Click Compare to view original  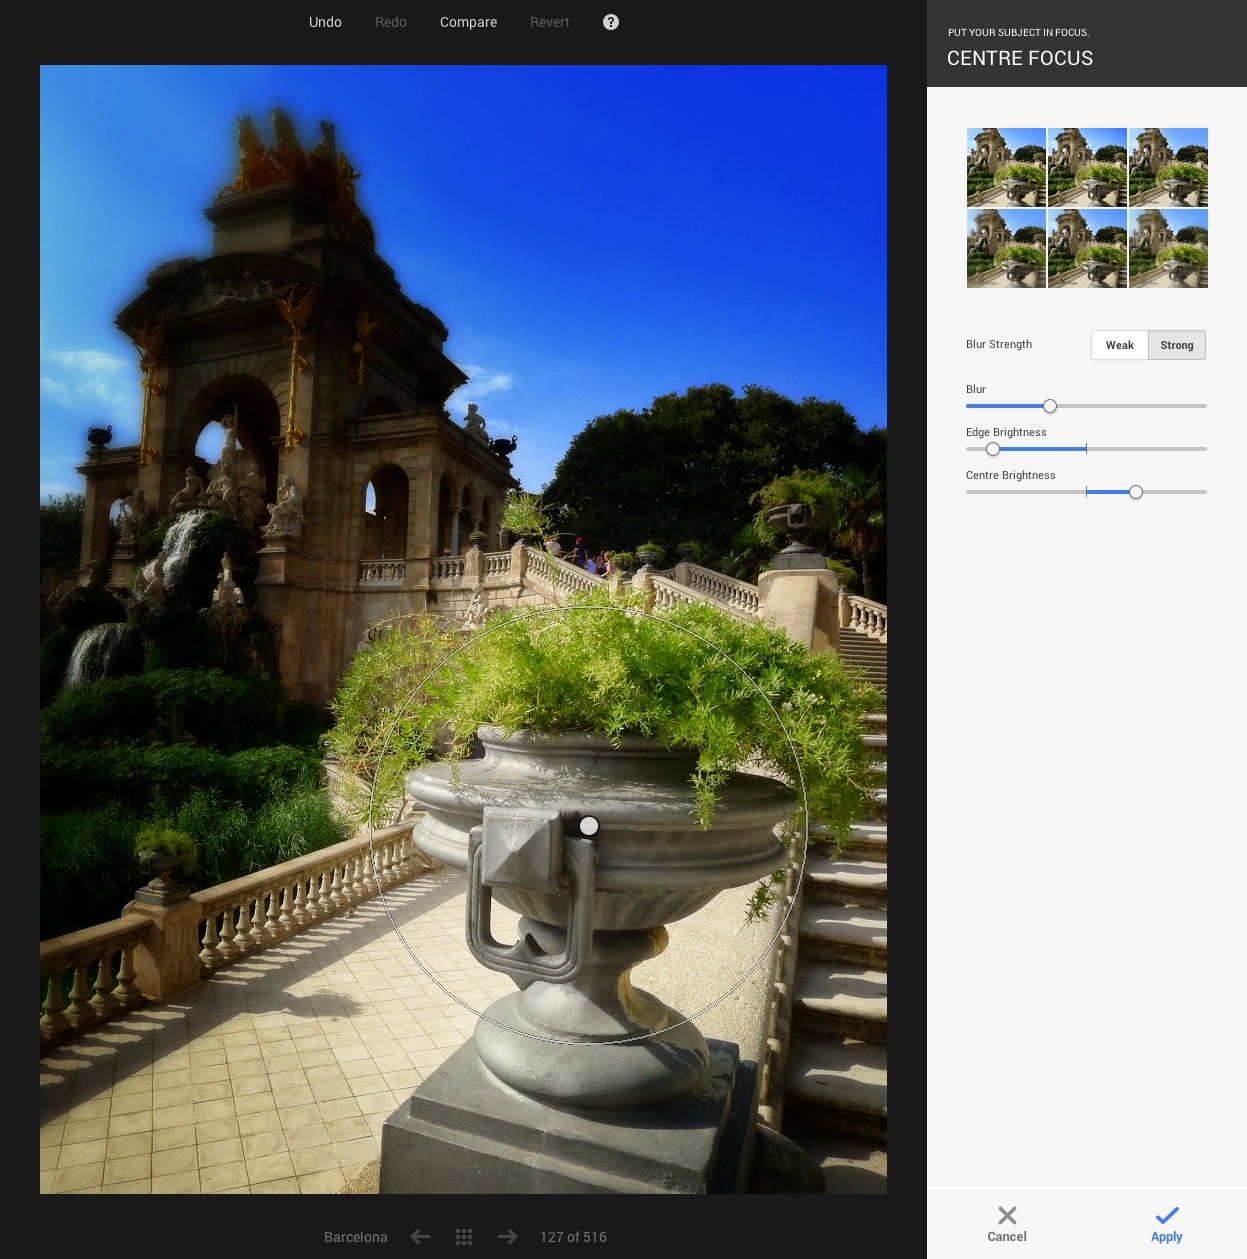468,22
